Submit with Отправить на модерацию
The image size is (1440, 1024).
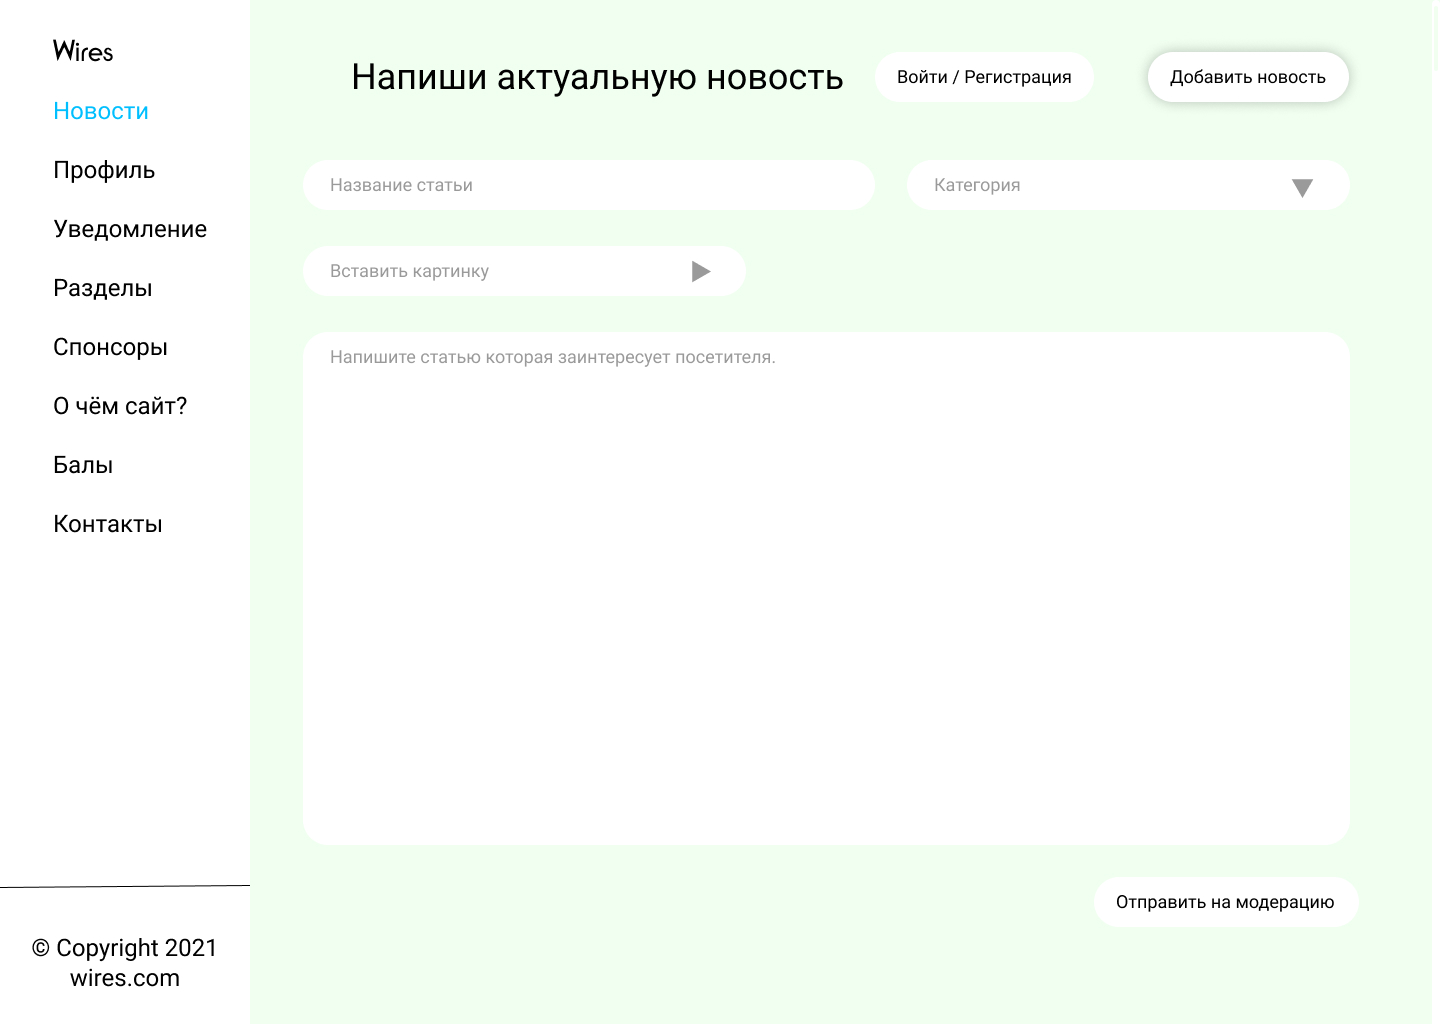click(1225, 902)
